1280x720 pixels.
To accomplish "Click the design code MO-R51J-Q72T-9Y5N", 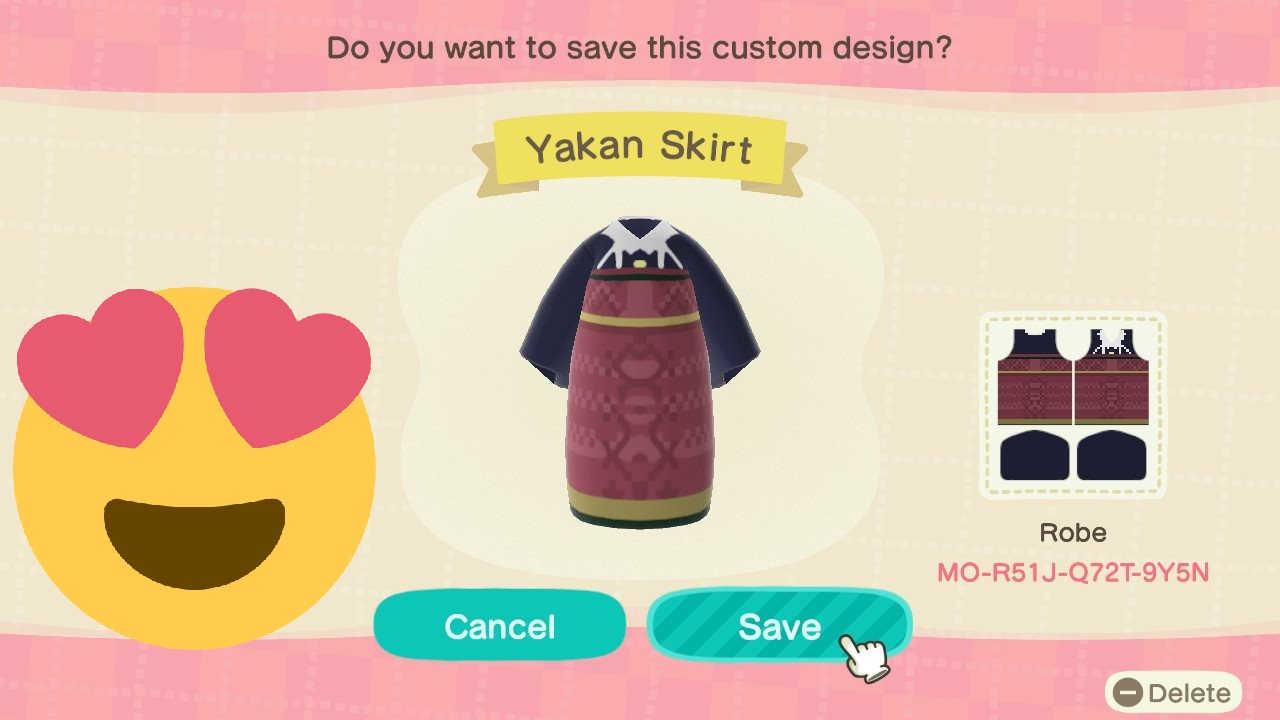I will (x=1073, y=573).
